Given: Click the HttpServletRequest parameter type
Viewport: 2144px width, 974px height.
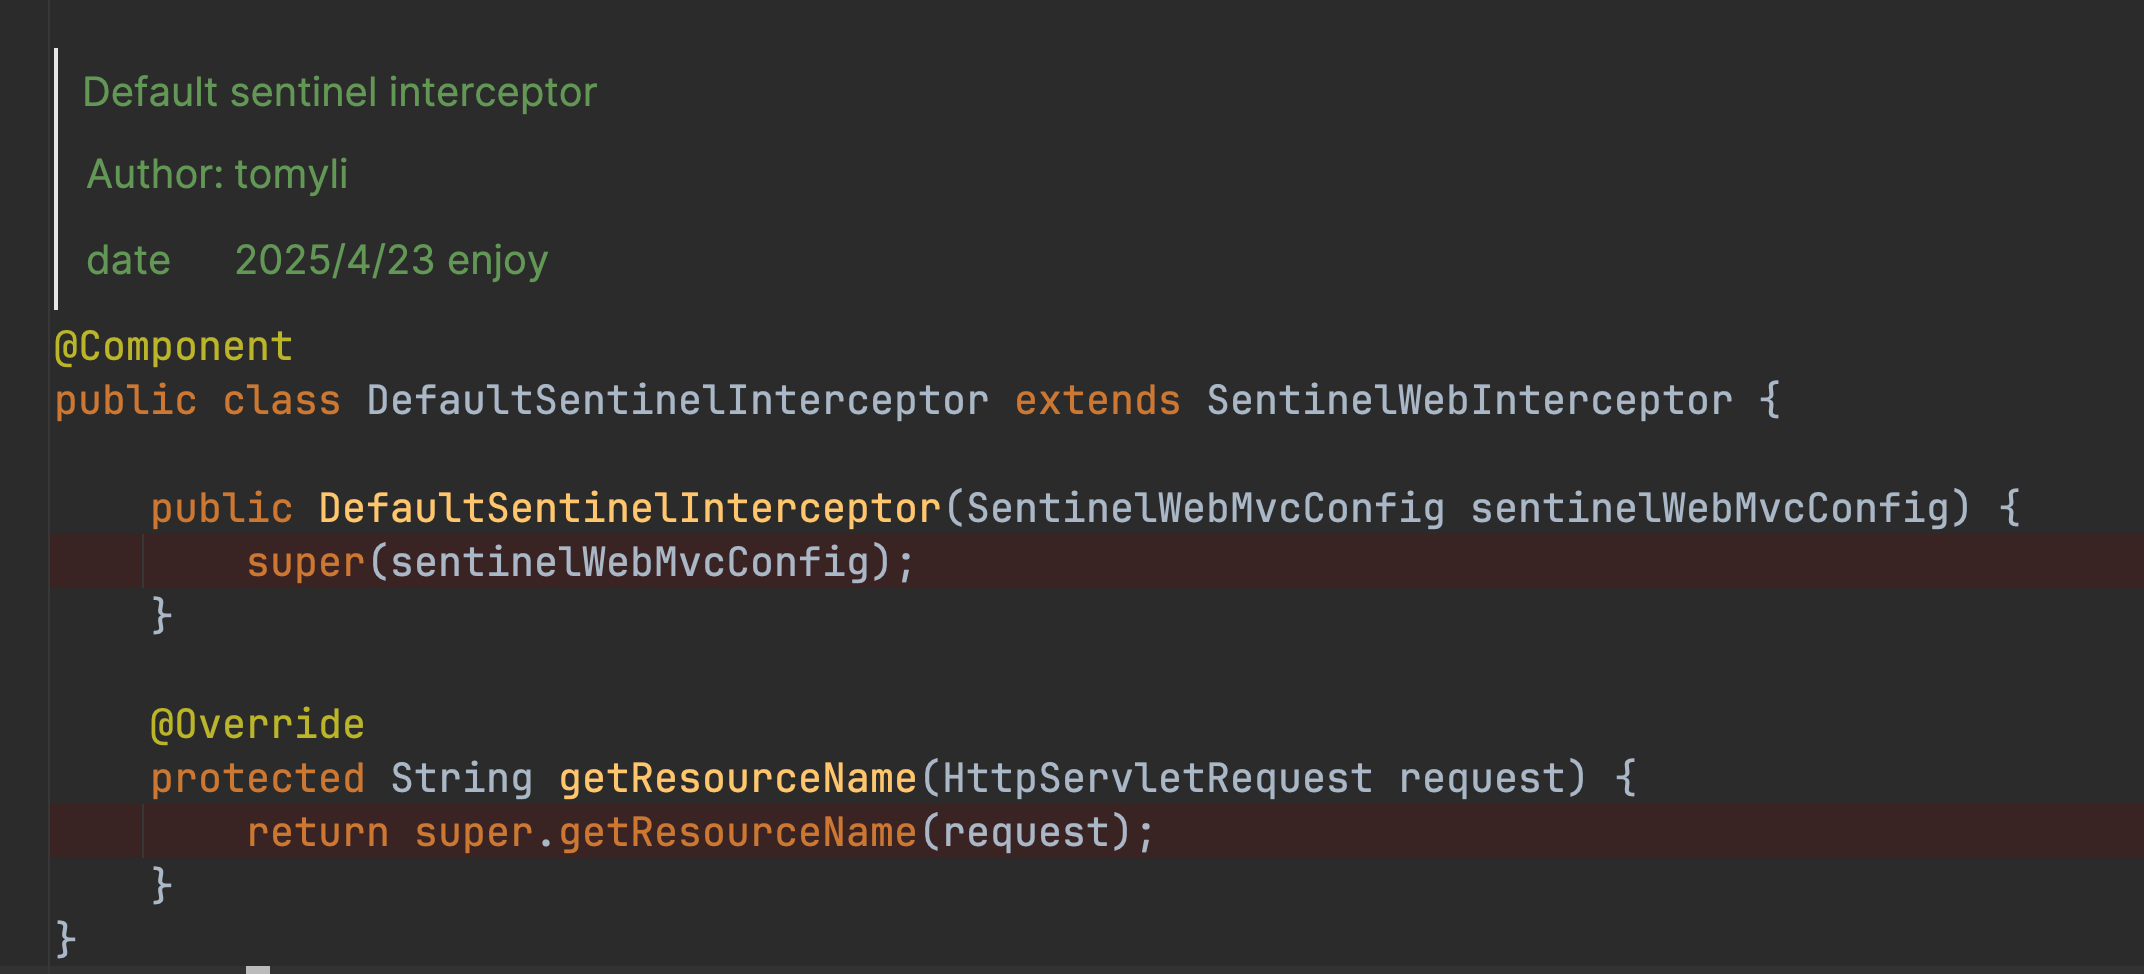Looking at the screenshot, I should pos(1157,779).
